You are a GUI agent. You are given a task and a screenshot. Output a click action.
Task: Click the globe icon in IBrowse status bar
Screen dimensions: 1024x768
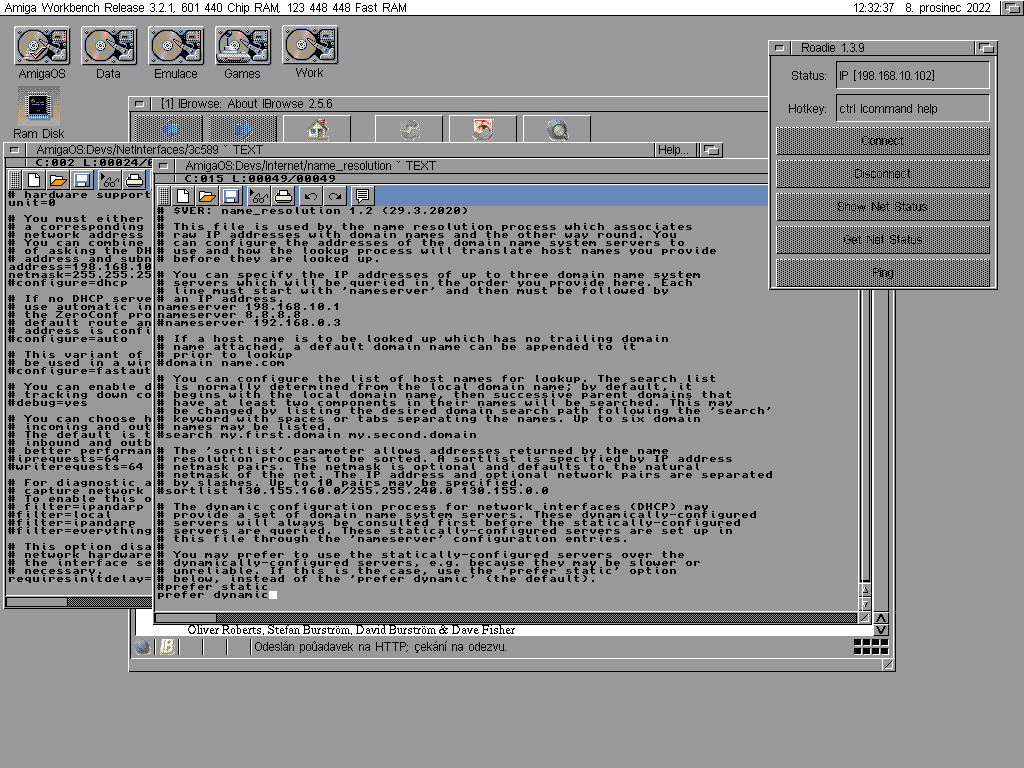click(x=143, y=647)
